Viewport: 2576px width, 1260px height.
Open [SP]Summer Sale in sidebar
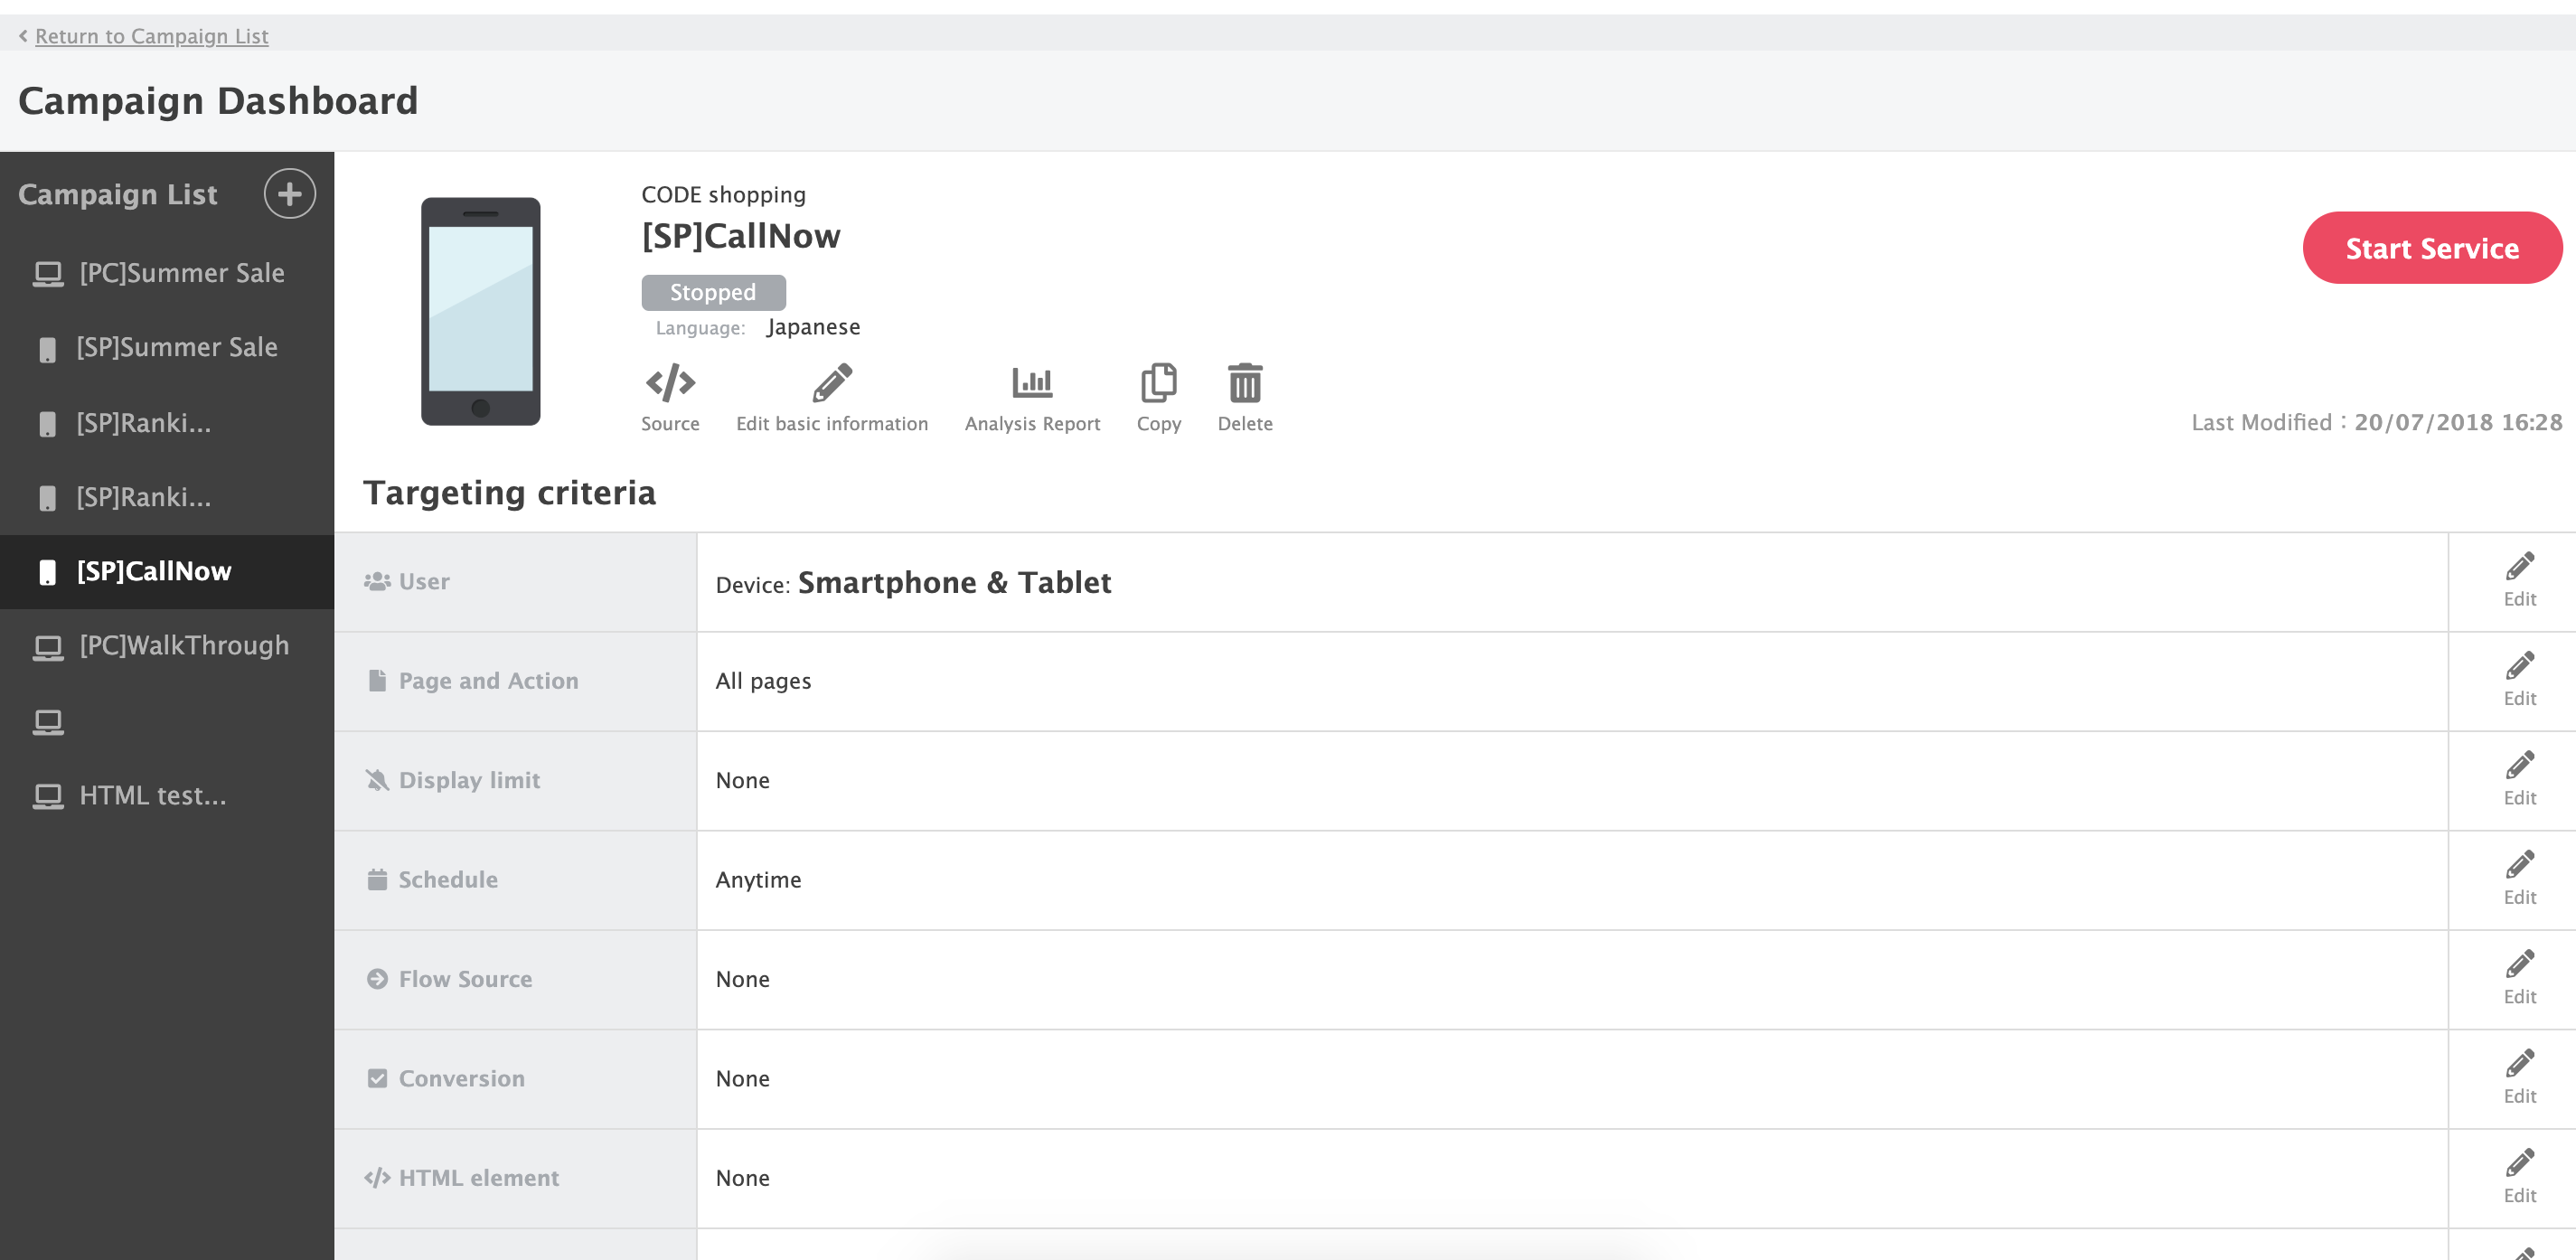click(x=177, y=347)
